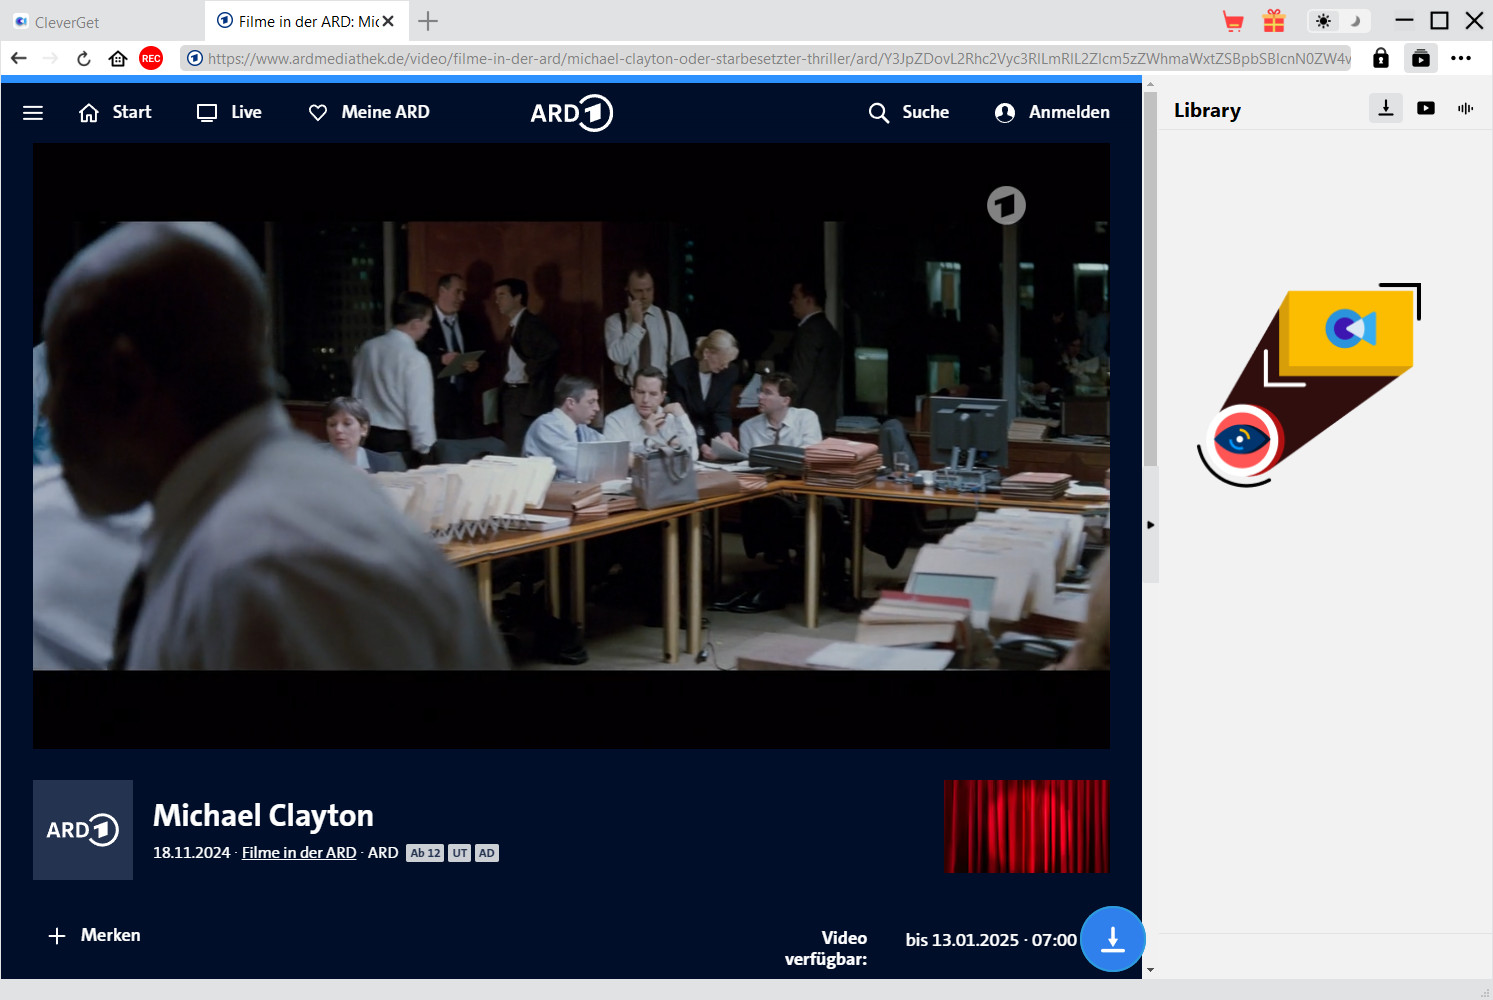Click the padlock icon in toolbar
Image resolution: width=1493 pixels, height=1000 pixels.
[1381, 58]
